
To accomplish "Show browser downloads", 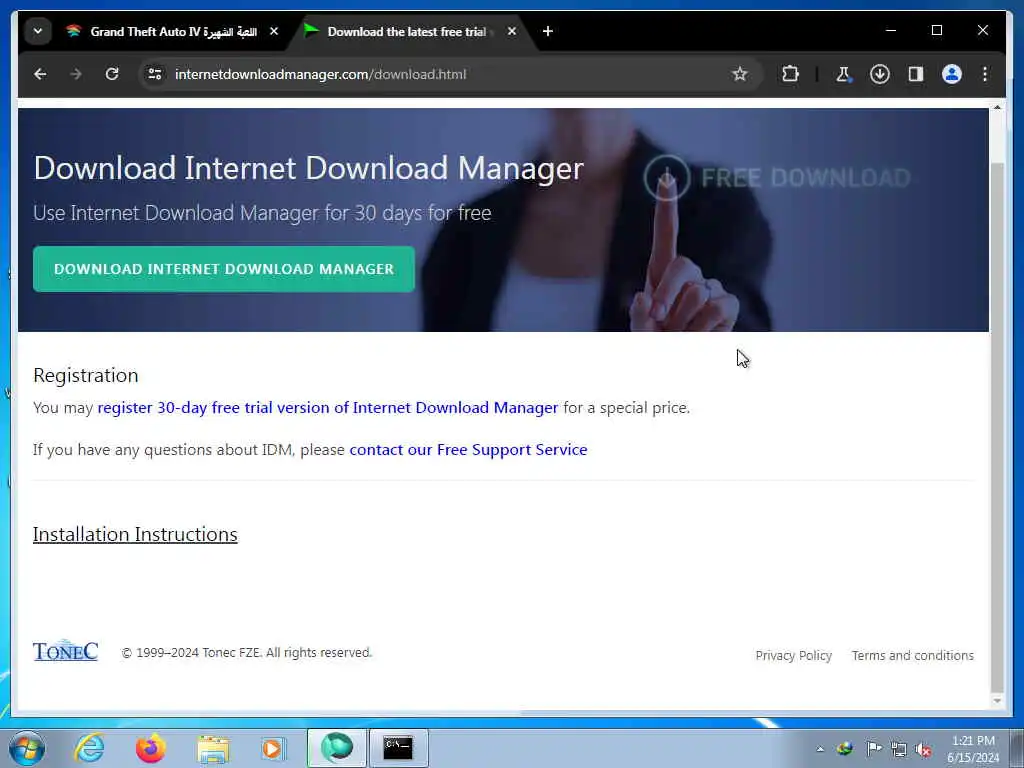I will pyautogui.click(x=880, y=74).
